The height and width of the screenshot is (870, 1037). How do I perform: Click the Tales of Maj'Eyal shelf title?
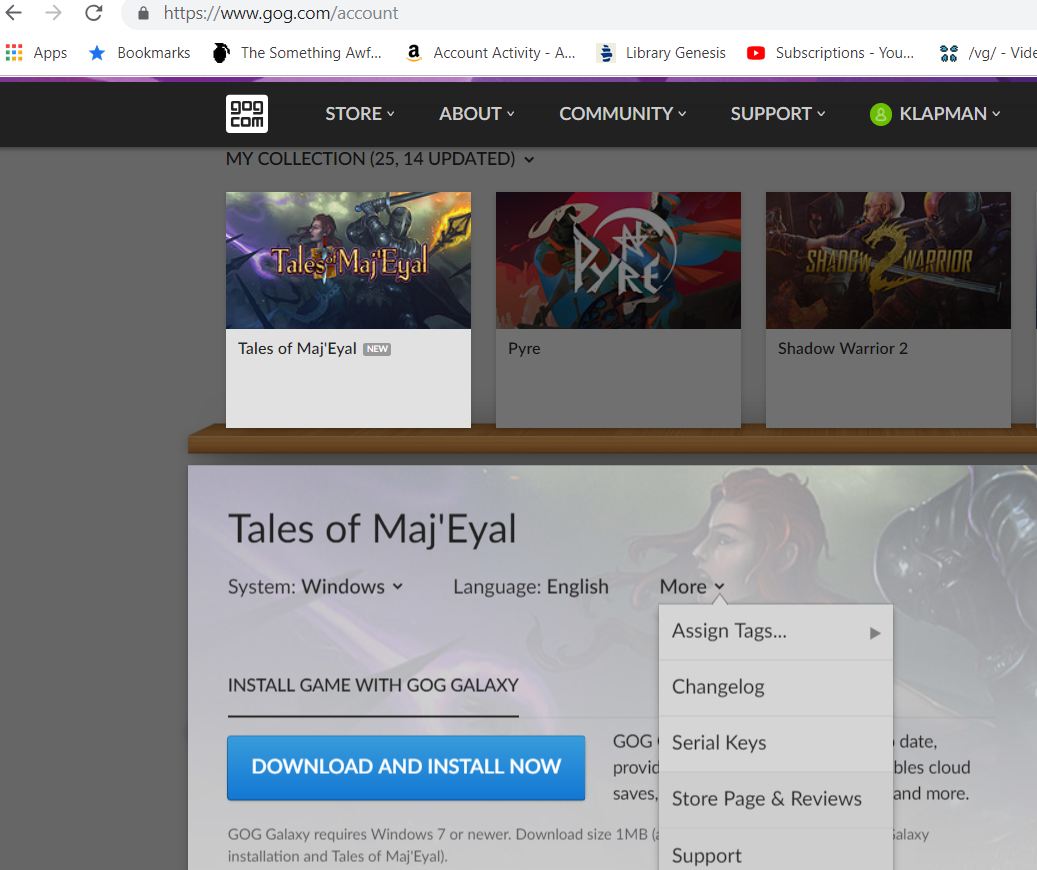coord(297,349)
